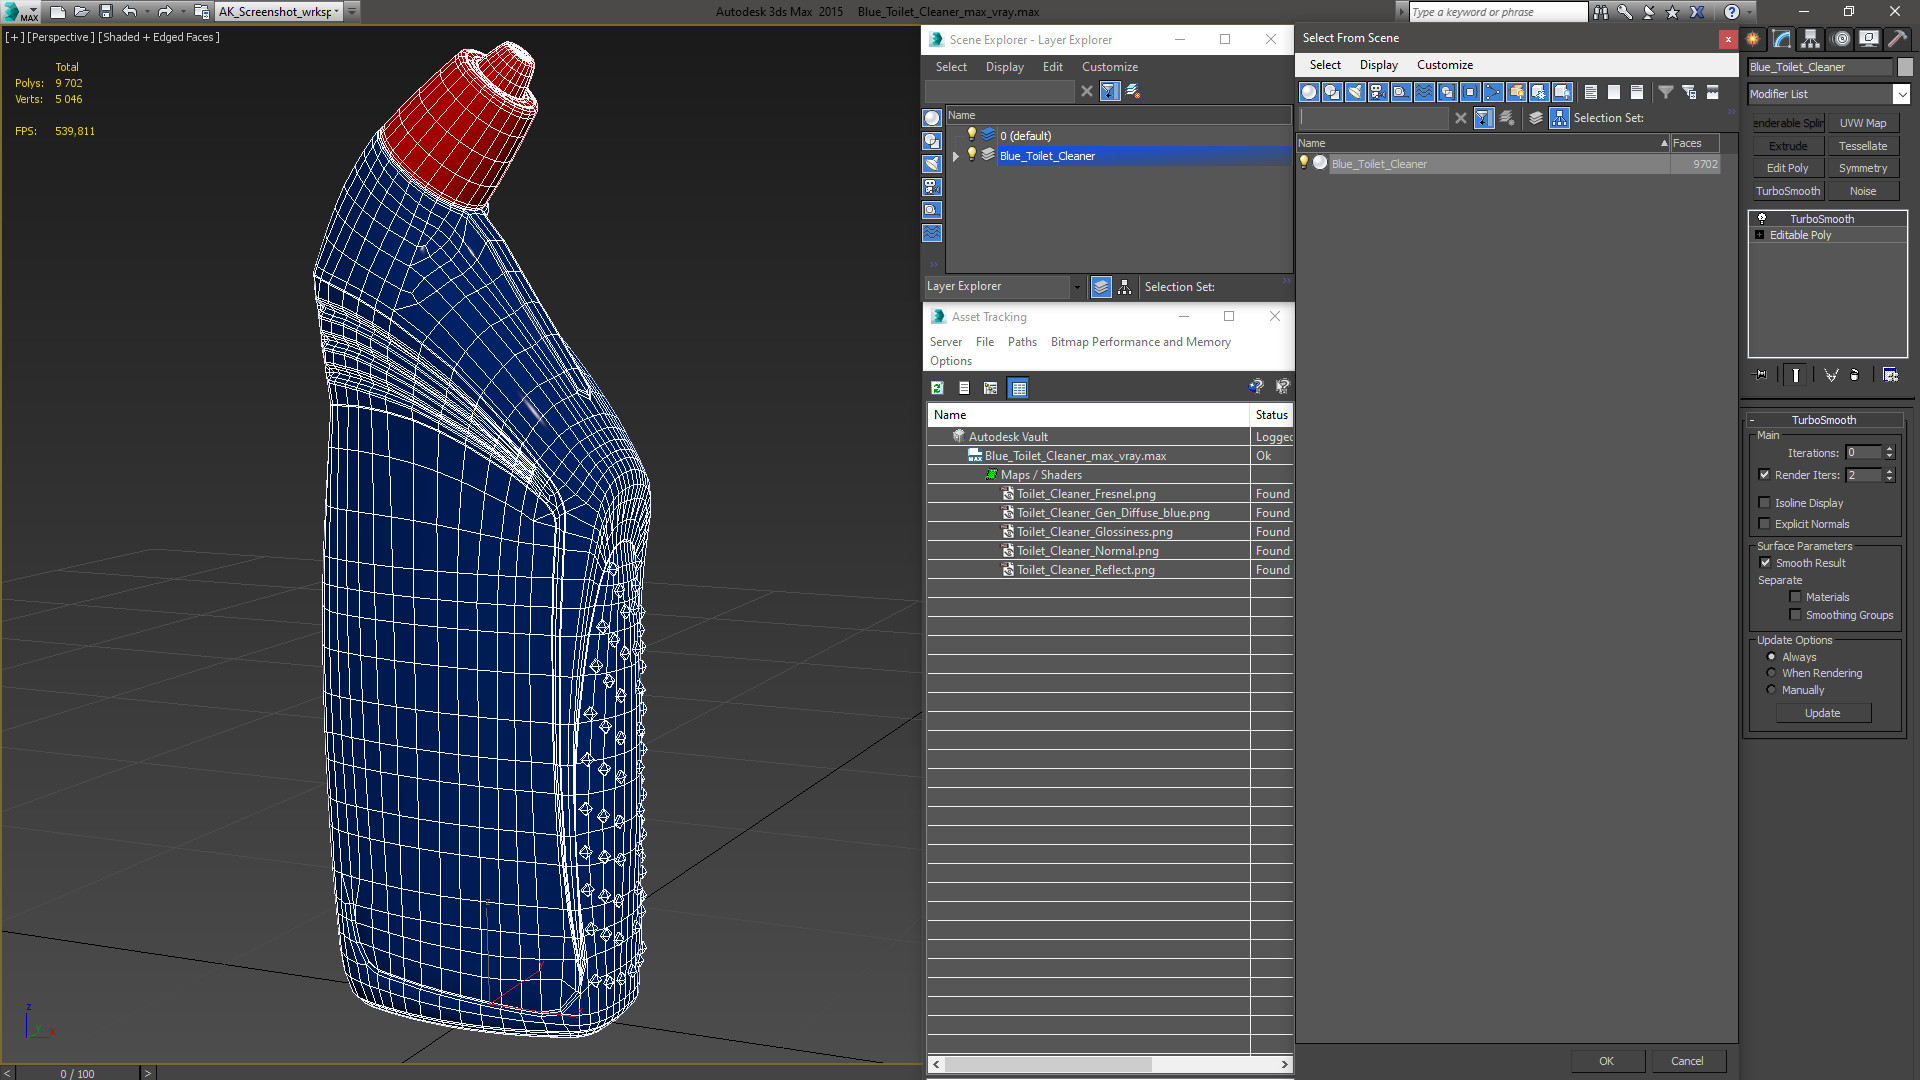Click the Pin Stack icon
1920x1080 pixels.
[1761, 375]
